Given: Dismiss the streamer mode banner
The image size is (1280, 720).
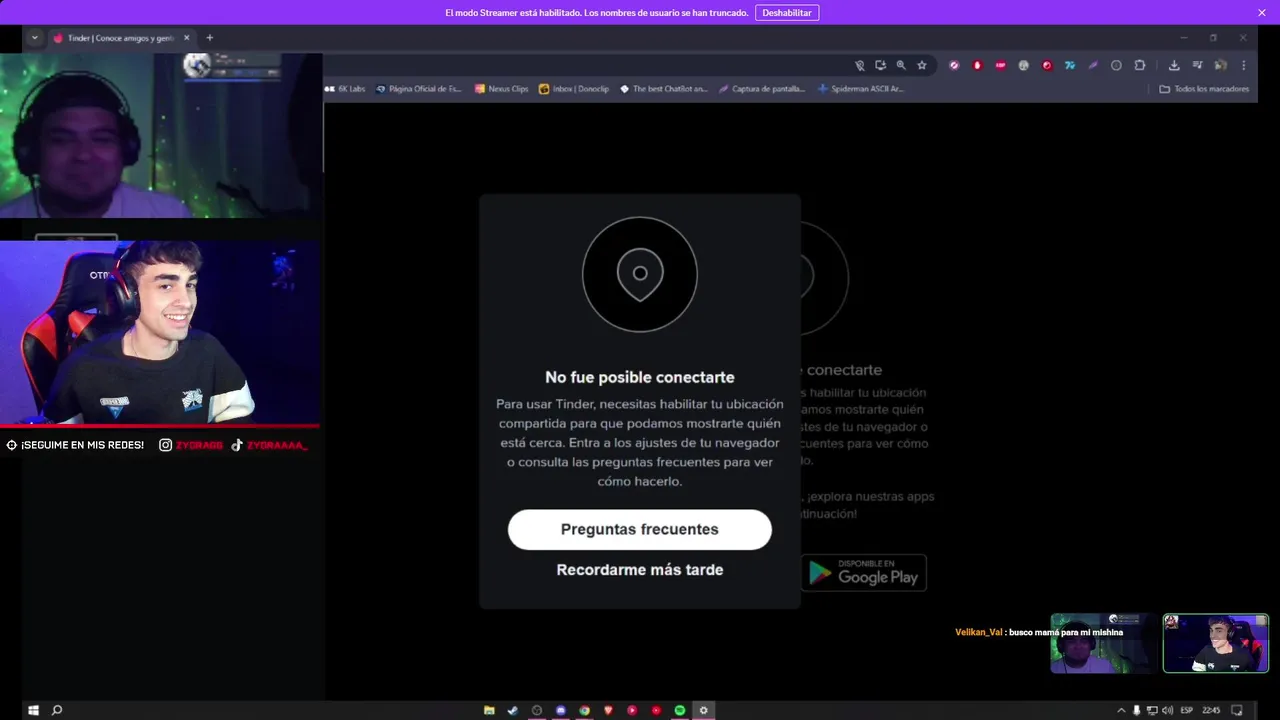Looking at the screenshot, I should (1262, 13).
